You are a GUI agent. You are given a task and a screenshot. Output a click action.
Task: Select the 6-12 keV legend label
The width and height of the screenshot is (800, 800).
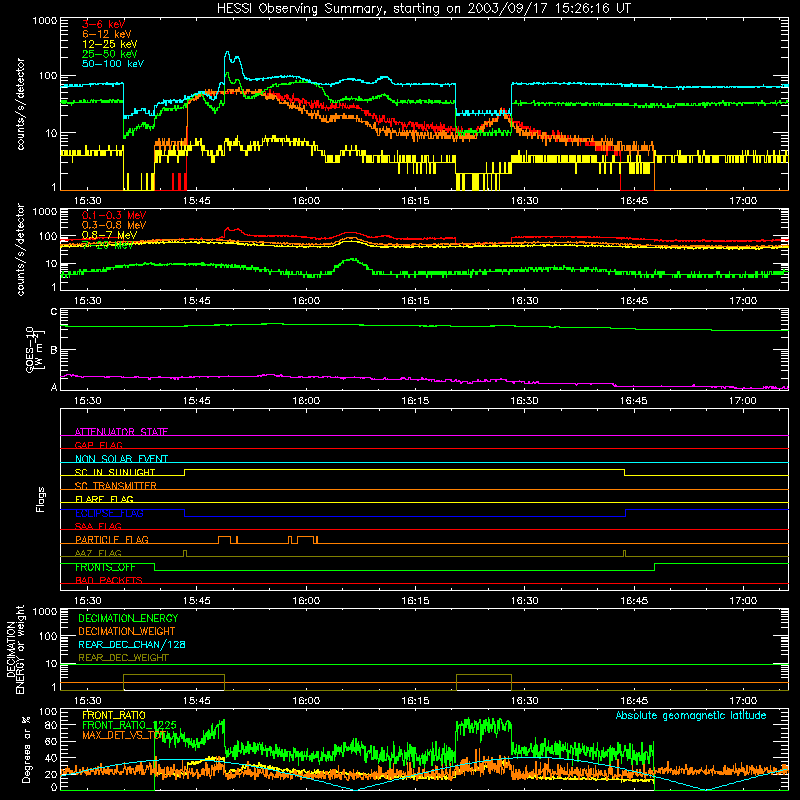[x=107, y=34]
